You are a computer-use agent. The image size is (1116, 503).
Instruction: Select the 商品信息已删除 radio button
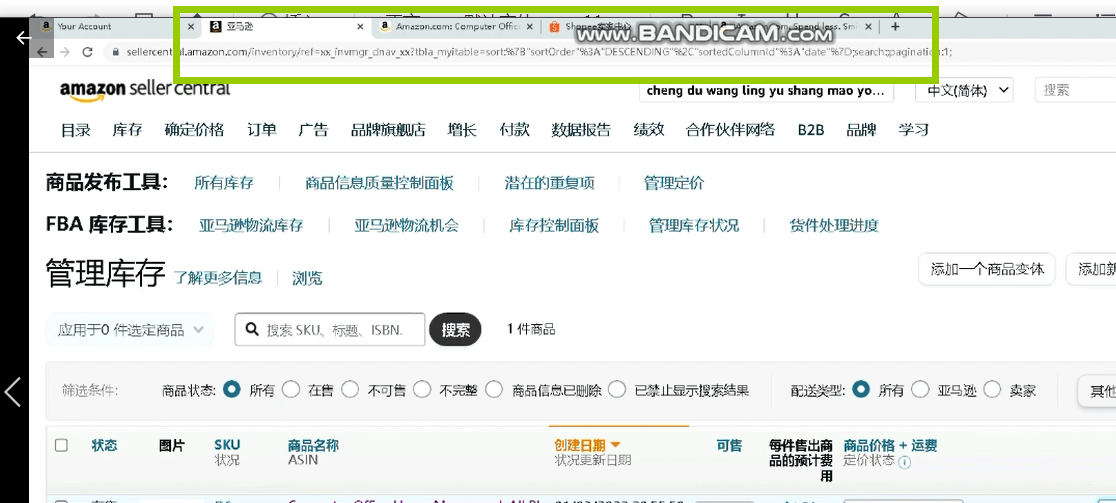pos(495,389)
